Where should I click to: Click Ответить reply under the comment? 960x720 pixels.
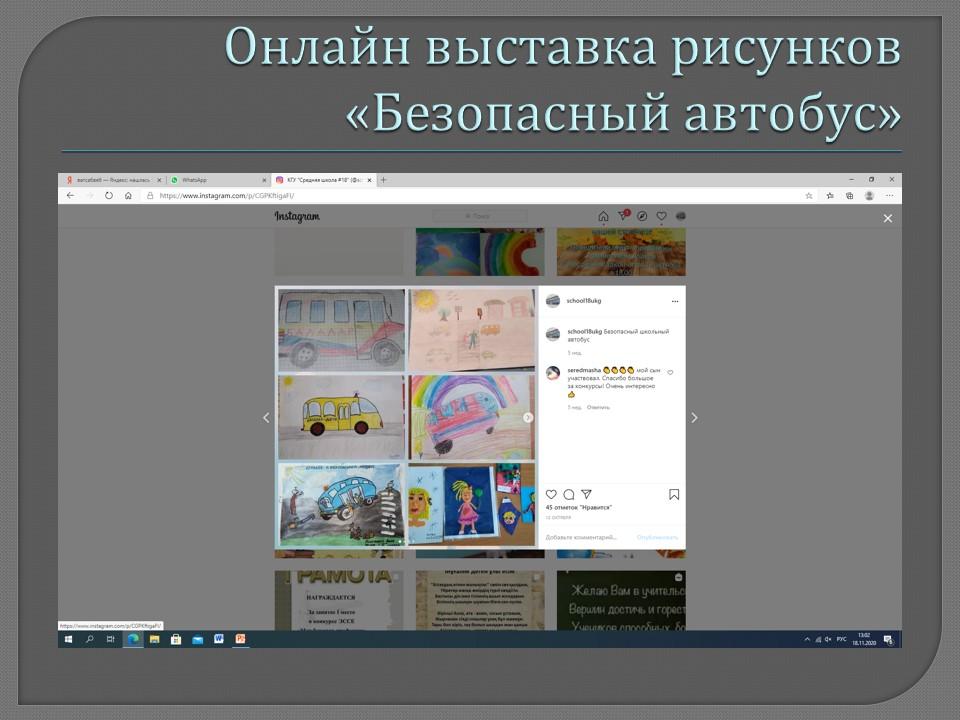coord(598,407)
